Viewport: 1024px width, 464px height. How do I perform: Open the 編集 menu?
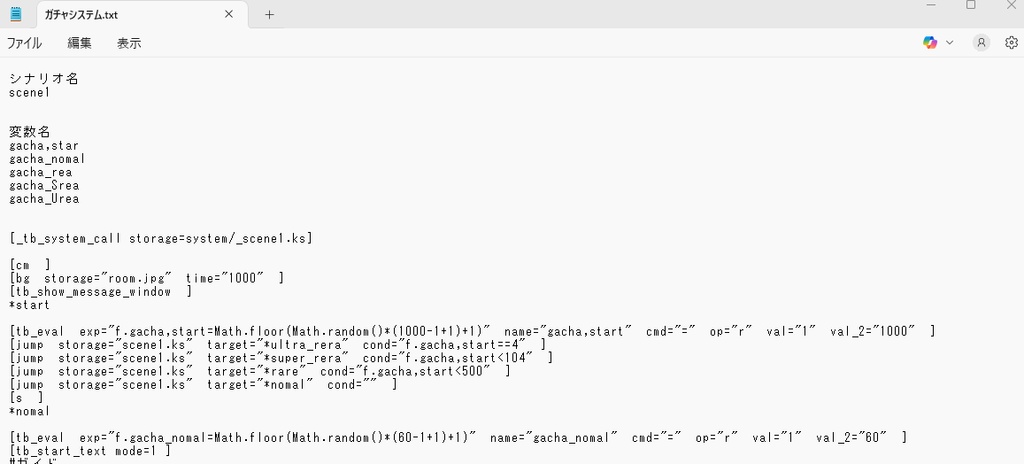[x=80, y=43]
